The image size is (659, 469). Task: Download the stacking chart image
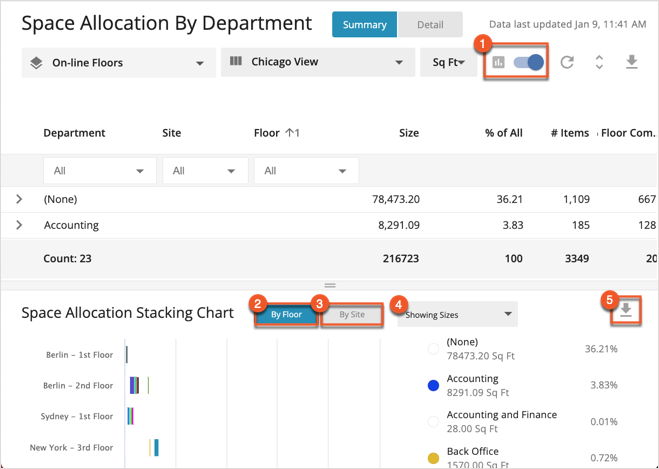[x=626, y=311]
